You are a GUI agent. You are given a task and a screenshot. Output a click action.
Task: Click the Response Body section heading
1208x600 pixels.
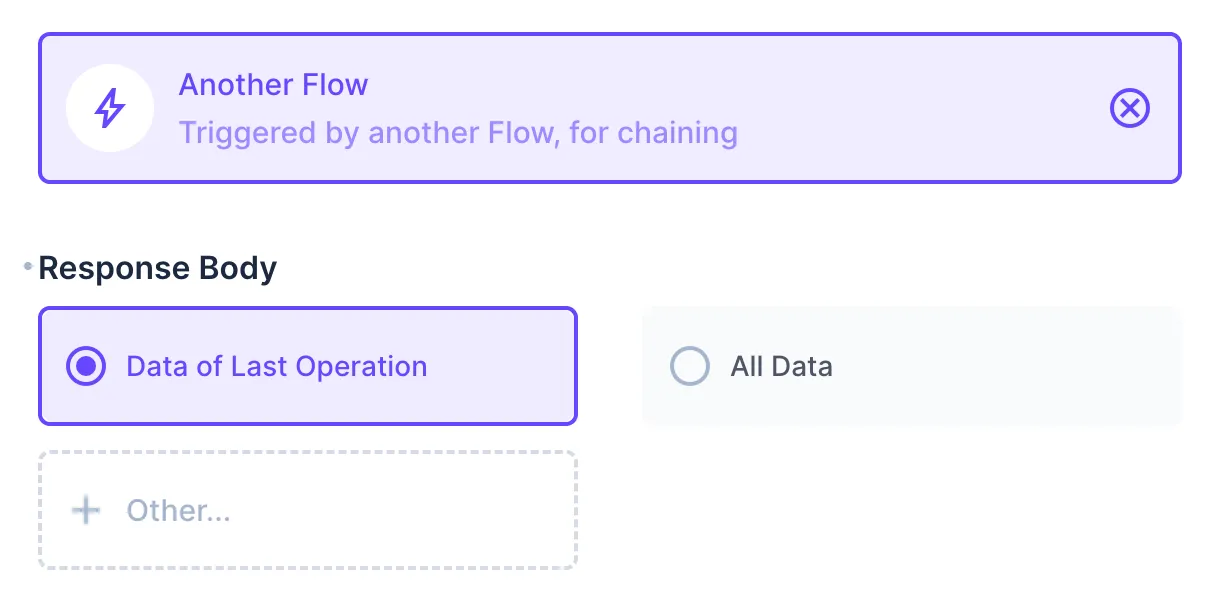pos(157,267)
